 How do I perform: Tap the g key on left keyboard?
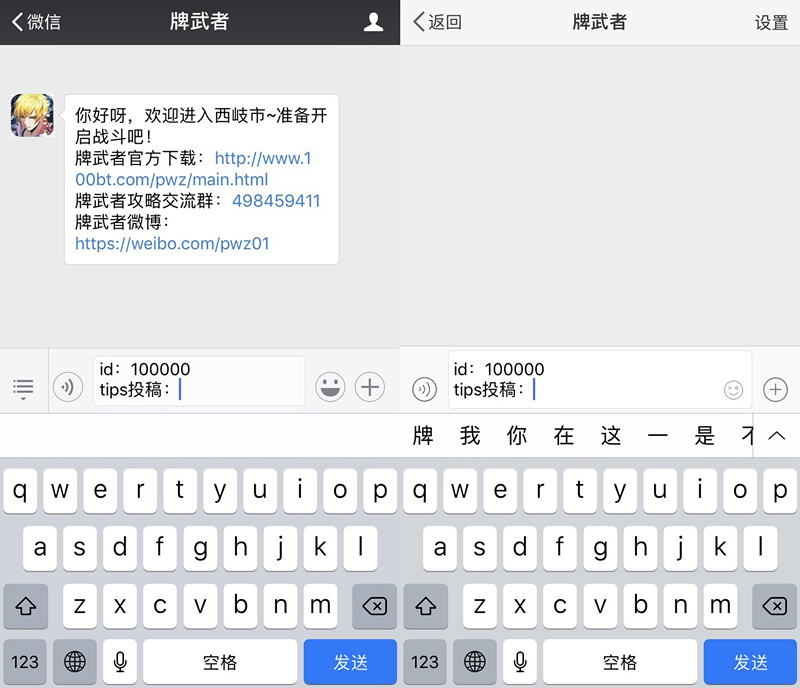click(x=200, y=549)
